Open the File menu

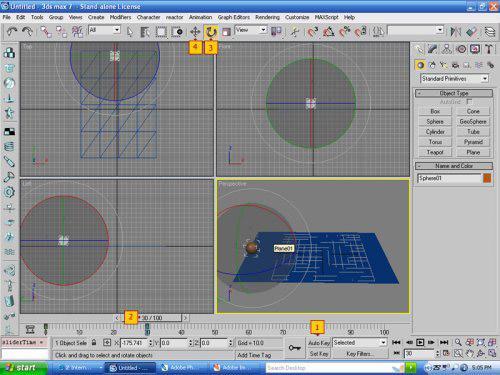6,17
